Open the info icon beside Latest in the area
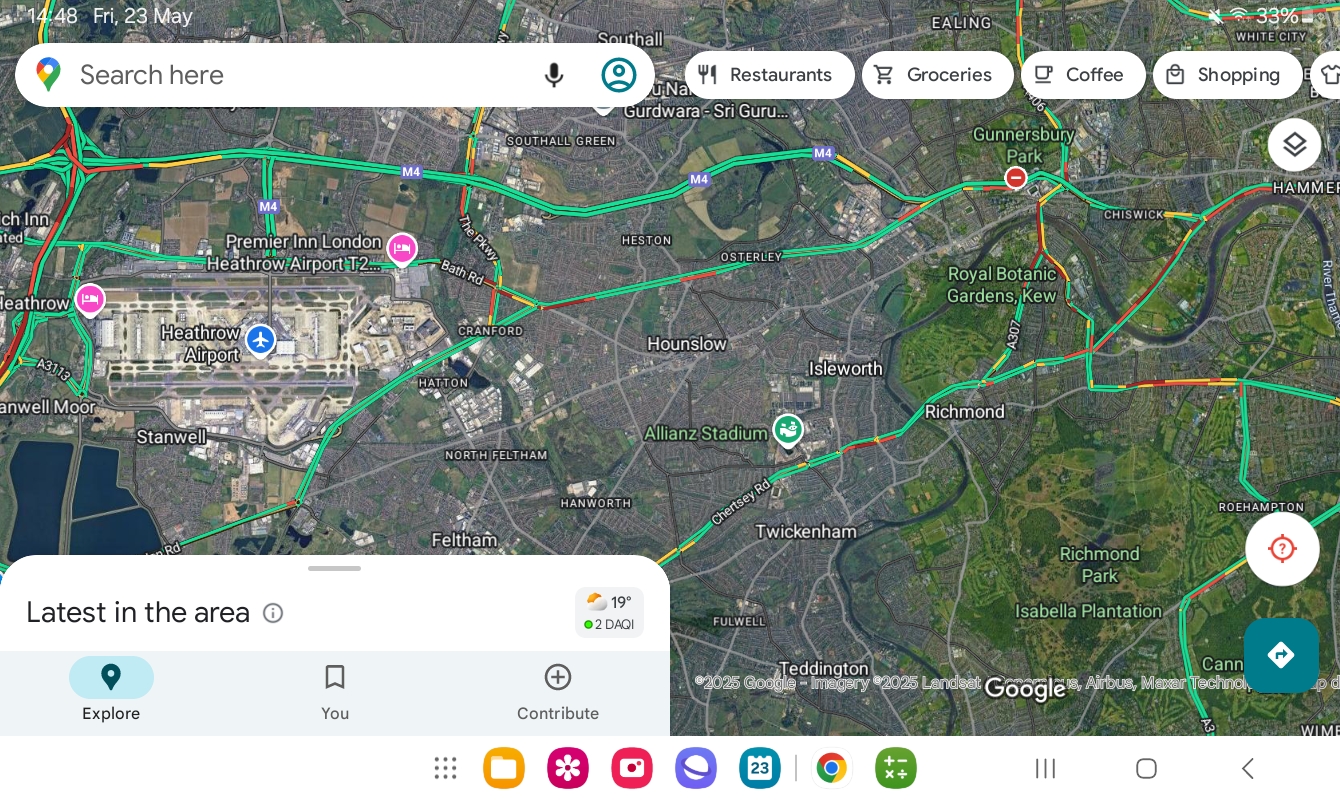This screenshot has width=1340, height=800. [x=273, y=613]
